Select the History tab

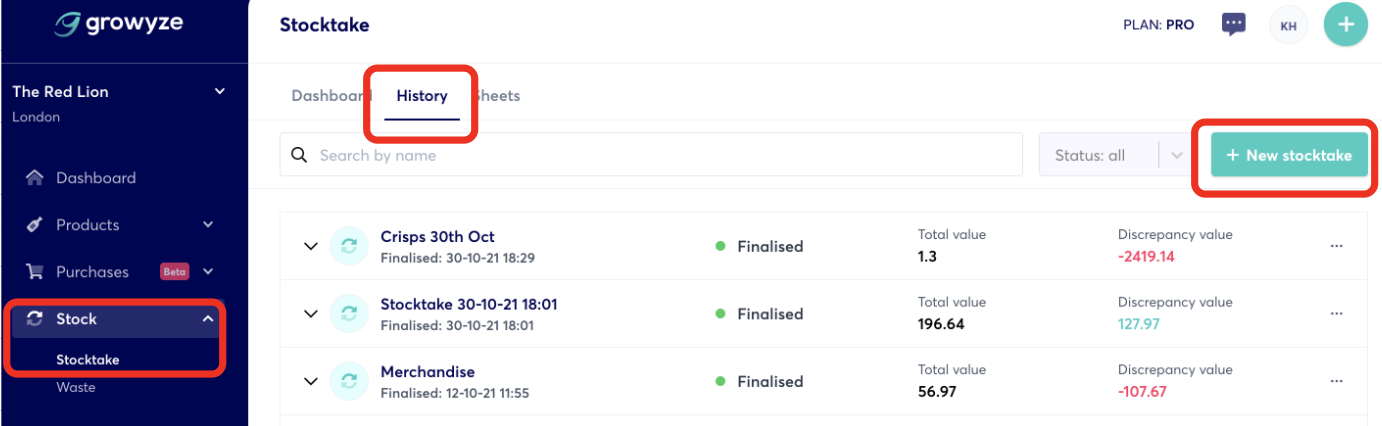pos(421,96)
